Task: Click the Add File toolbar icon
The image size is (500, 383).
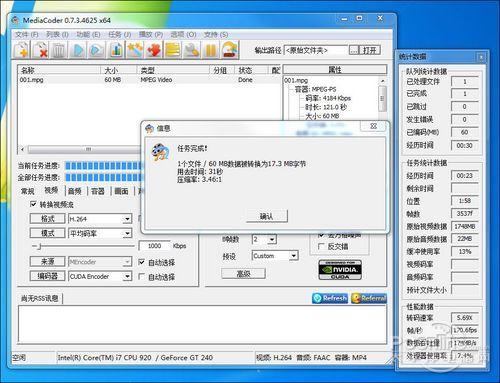Action: pos(21,50)
